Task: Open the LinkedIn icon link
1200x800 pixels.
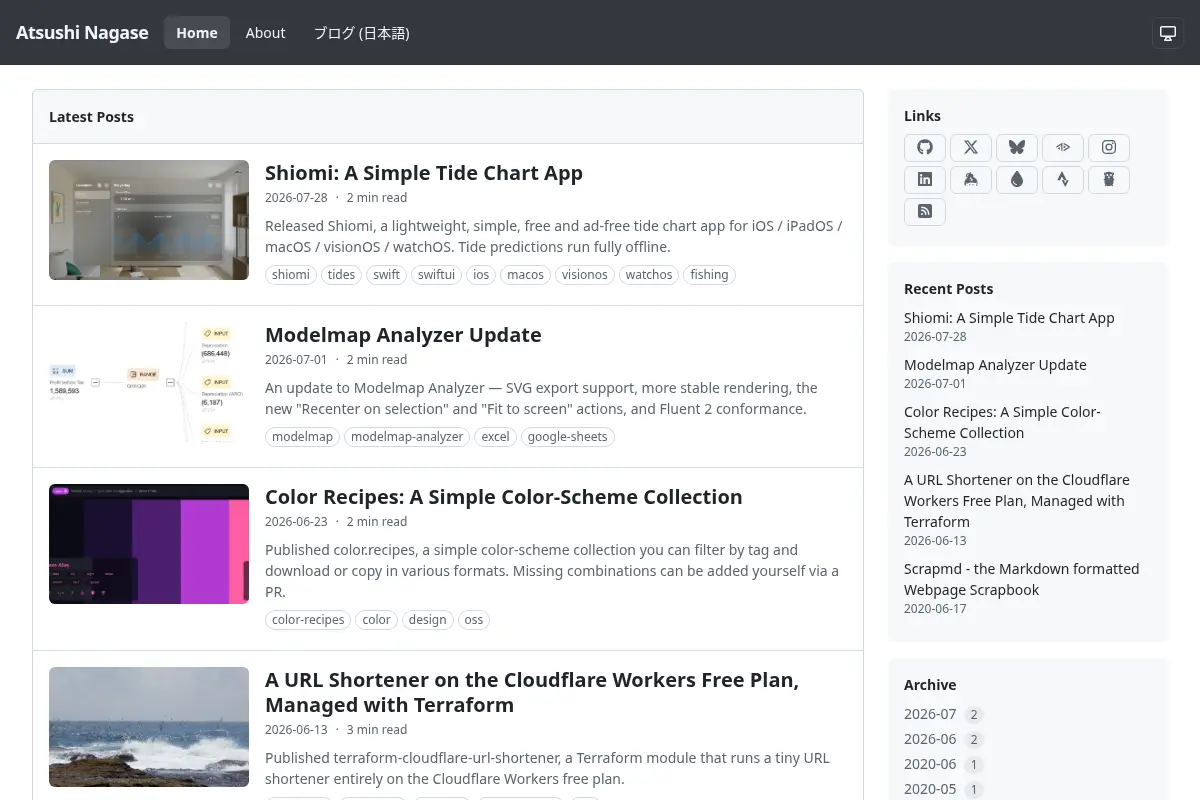Action: (x=925, y=180)
